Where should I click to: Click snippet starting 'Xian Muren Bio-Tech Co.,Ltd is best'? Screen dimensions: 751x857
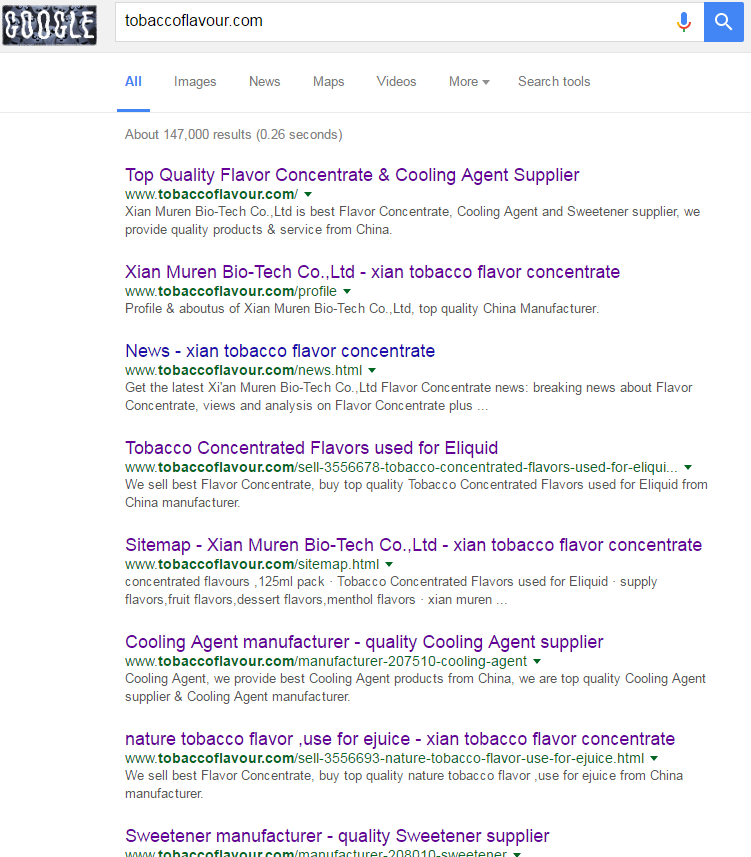point(413,220)
